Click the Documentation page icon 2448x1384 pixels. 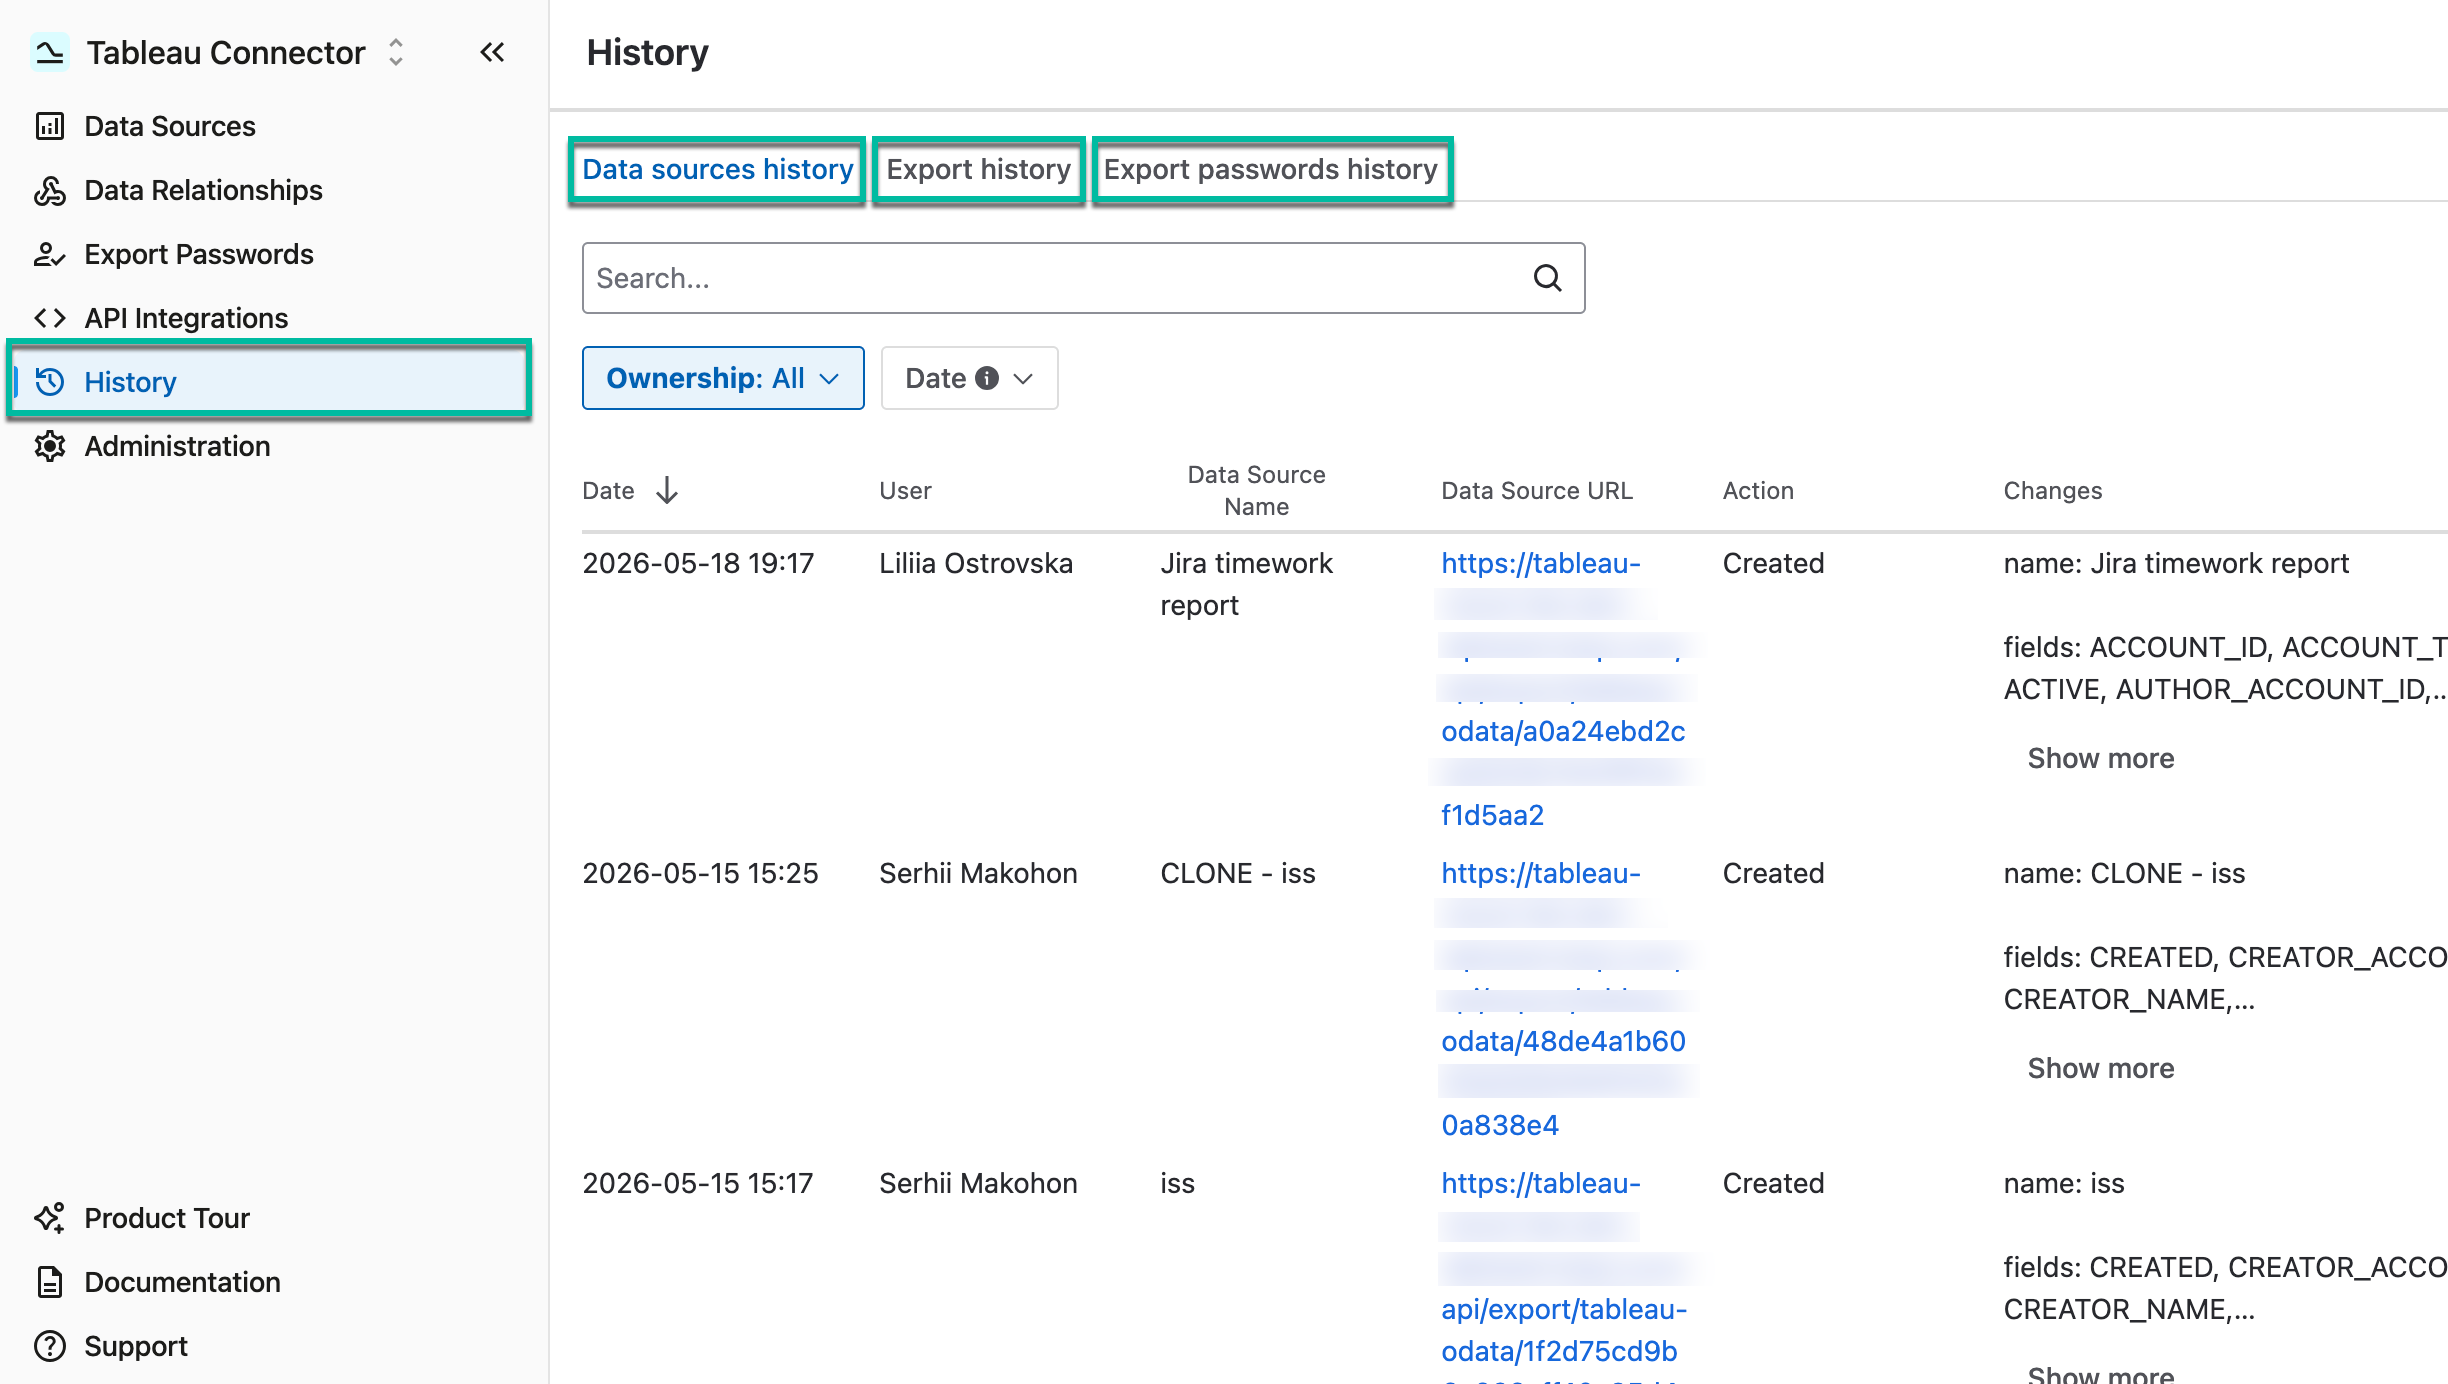[x=49, y=1282]
